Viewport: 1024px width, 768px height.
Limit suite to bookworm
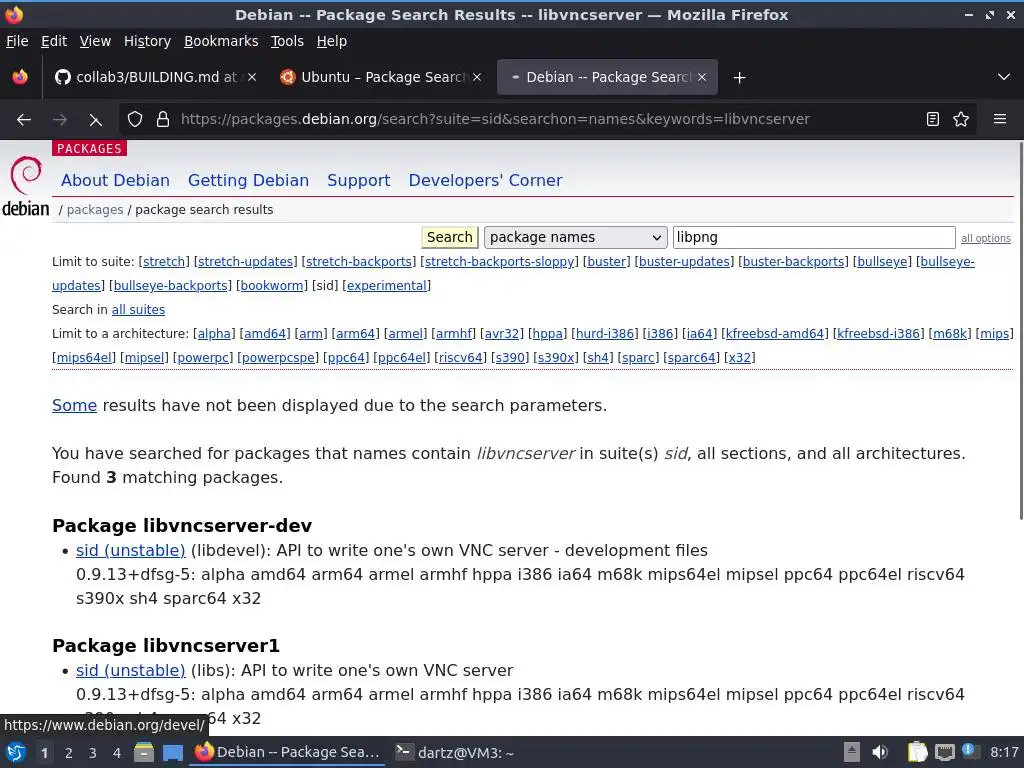[x=272, y=285]
